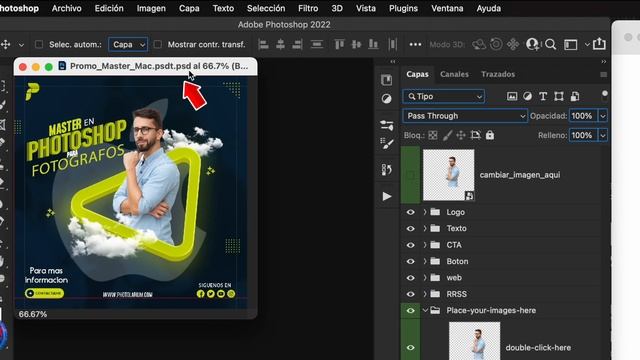
Task: Lock all padlock icon
Action: click(490, 135)
